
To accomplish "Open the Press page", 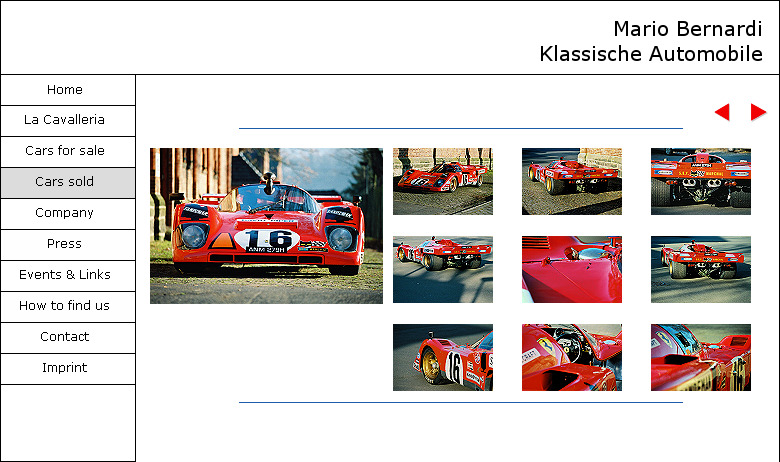I will click(68, 245).
